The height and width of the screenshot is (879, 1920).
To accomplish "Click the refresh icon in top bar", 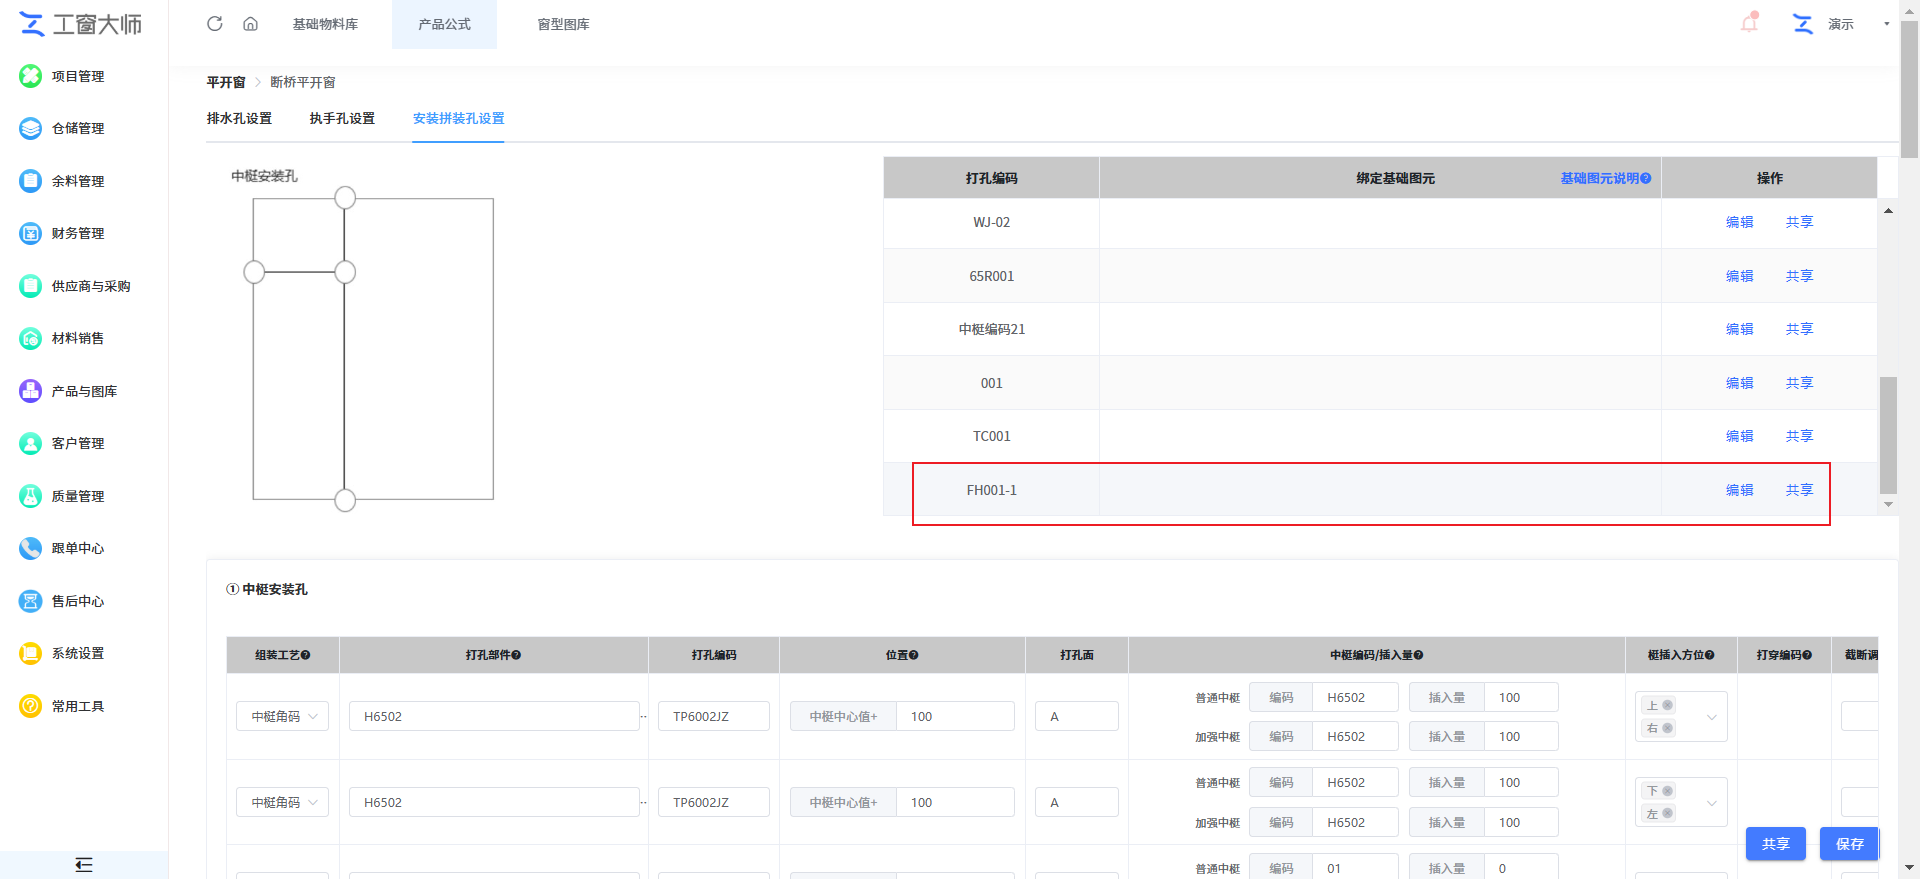I will (214, 24).
